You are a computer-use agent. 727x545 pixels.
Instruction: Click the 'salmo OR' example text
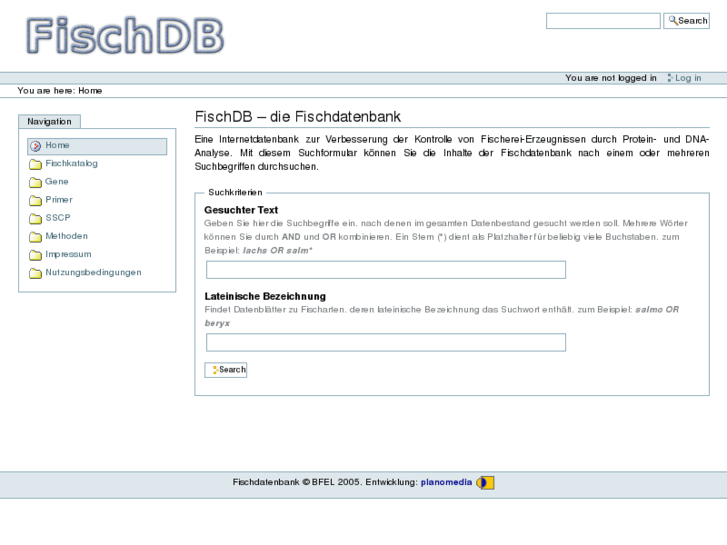pyautogui.click(x=657, y=309)
